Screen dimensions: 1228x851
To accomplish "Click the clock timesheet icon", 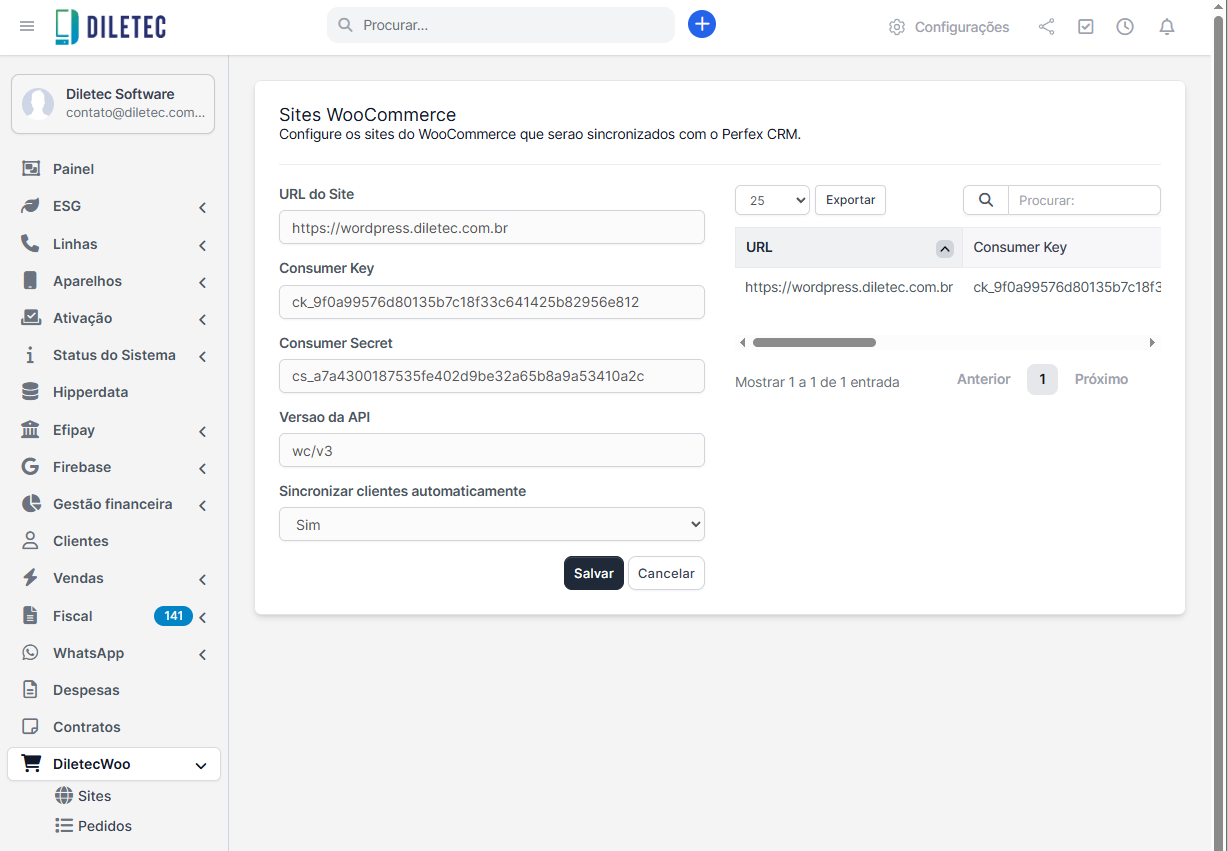I will click(1125, 27).
